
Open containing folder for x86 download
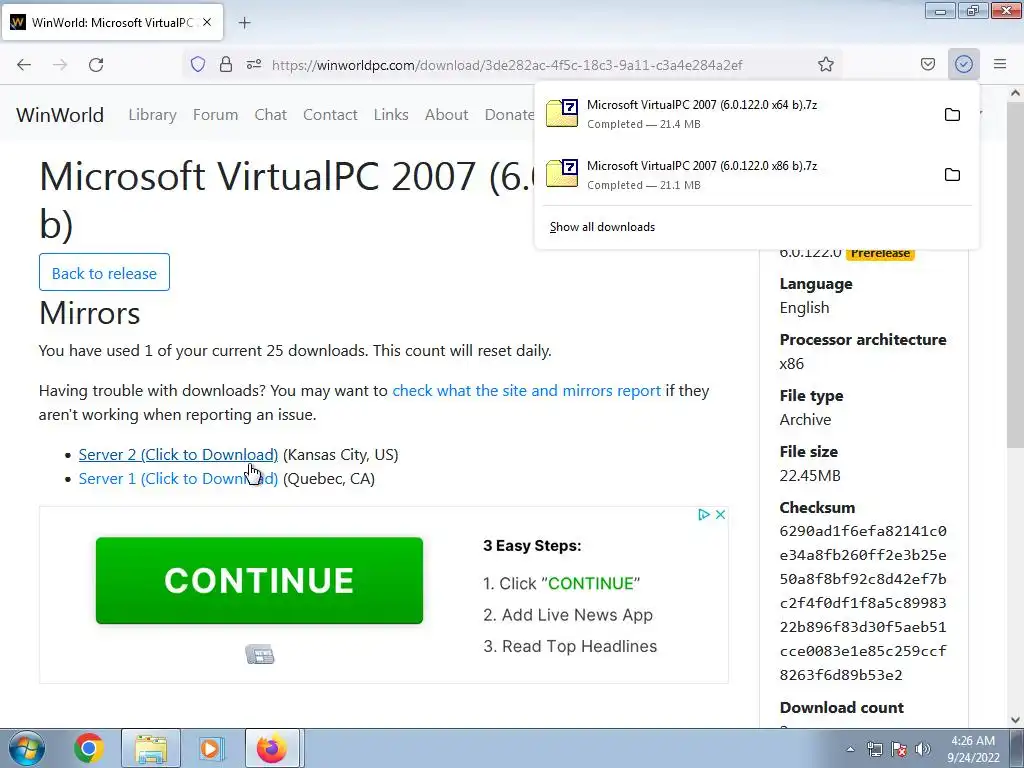pos(952,175)
